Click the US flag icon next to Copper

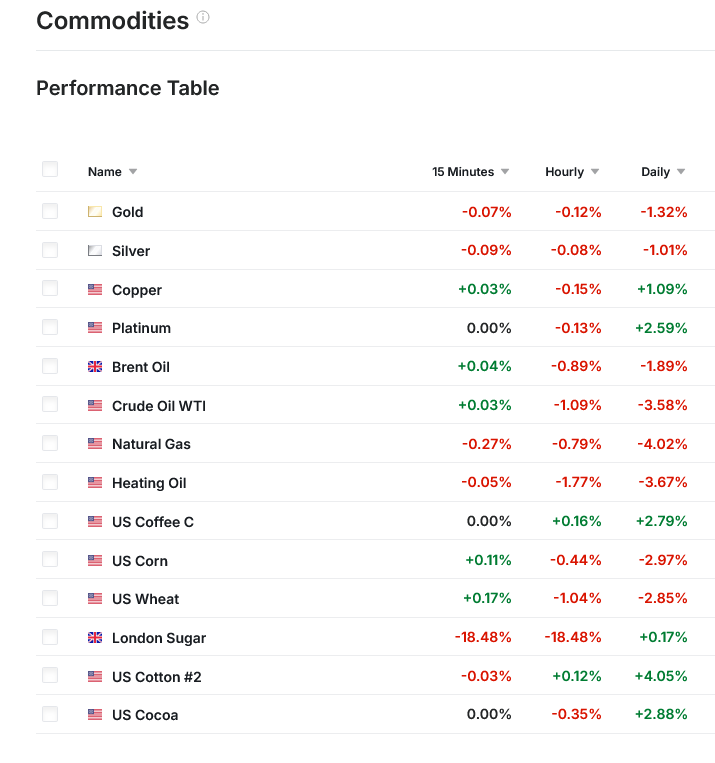point(95,290)
